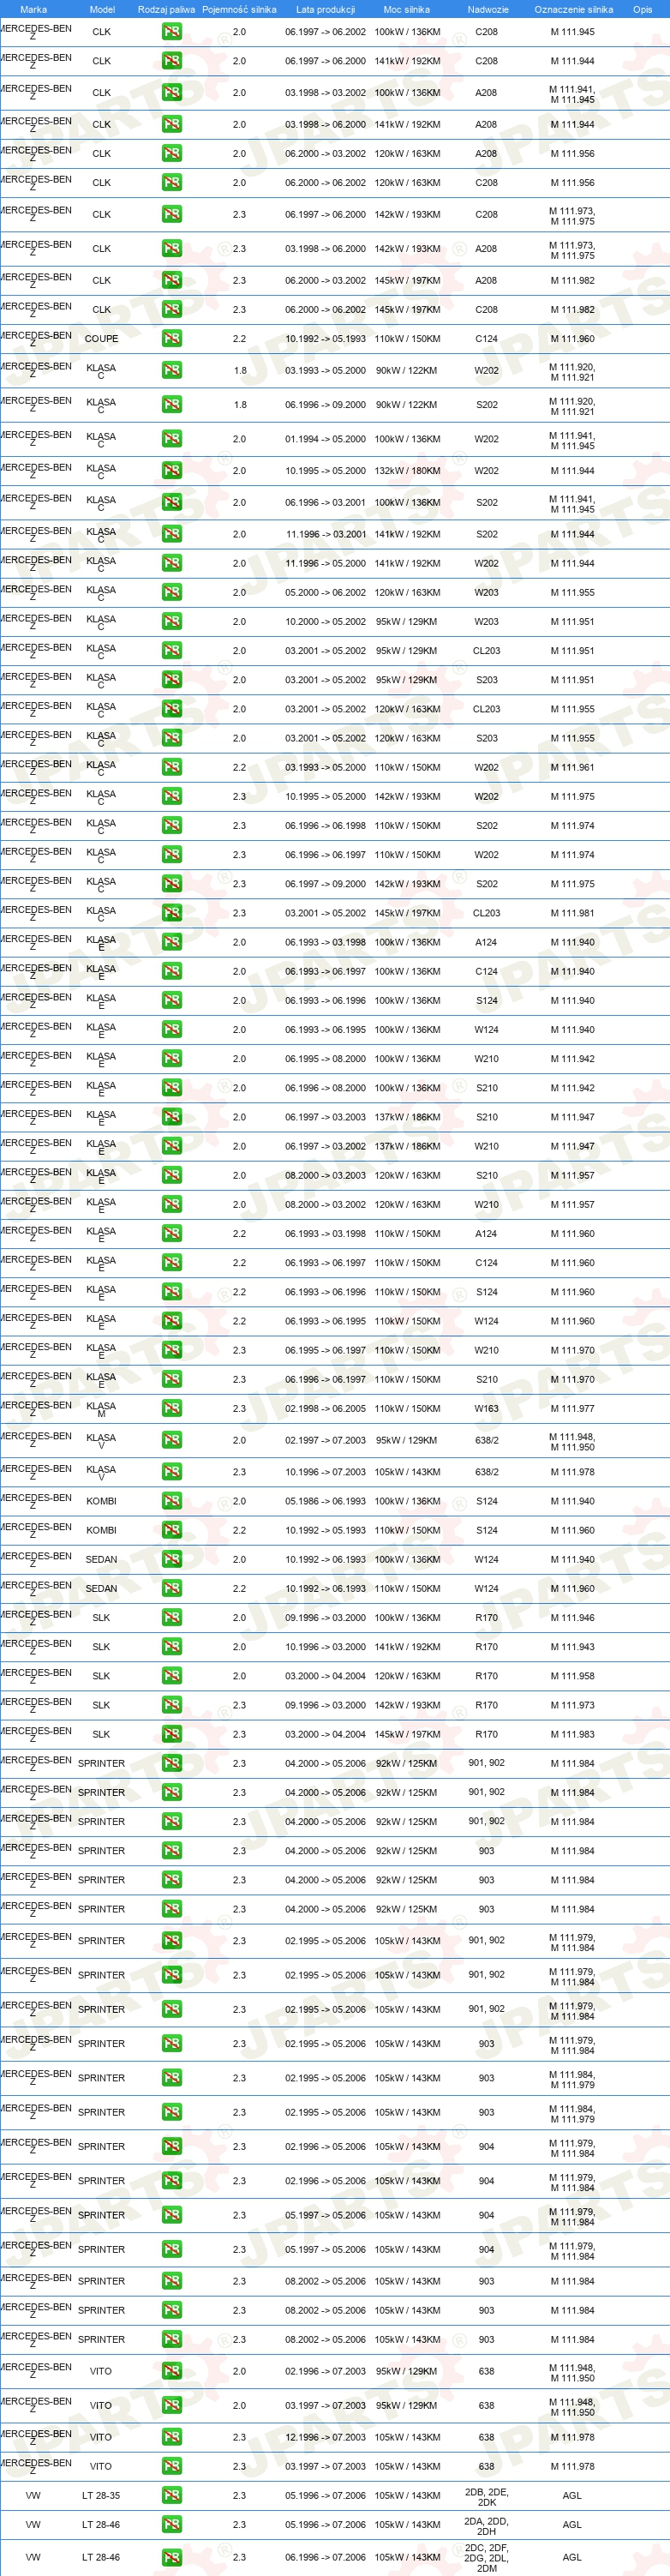This screenshot has width=670, height=2576.
Task: Click fuel icon in SLK 142kW row
Action: click(x=172, y=1705)
